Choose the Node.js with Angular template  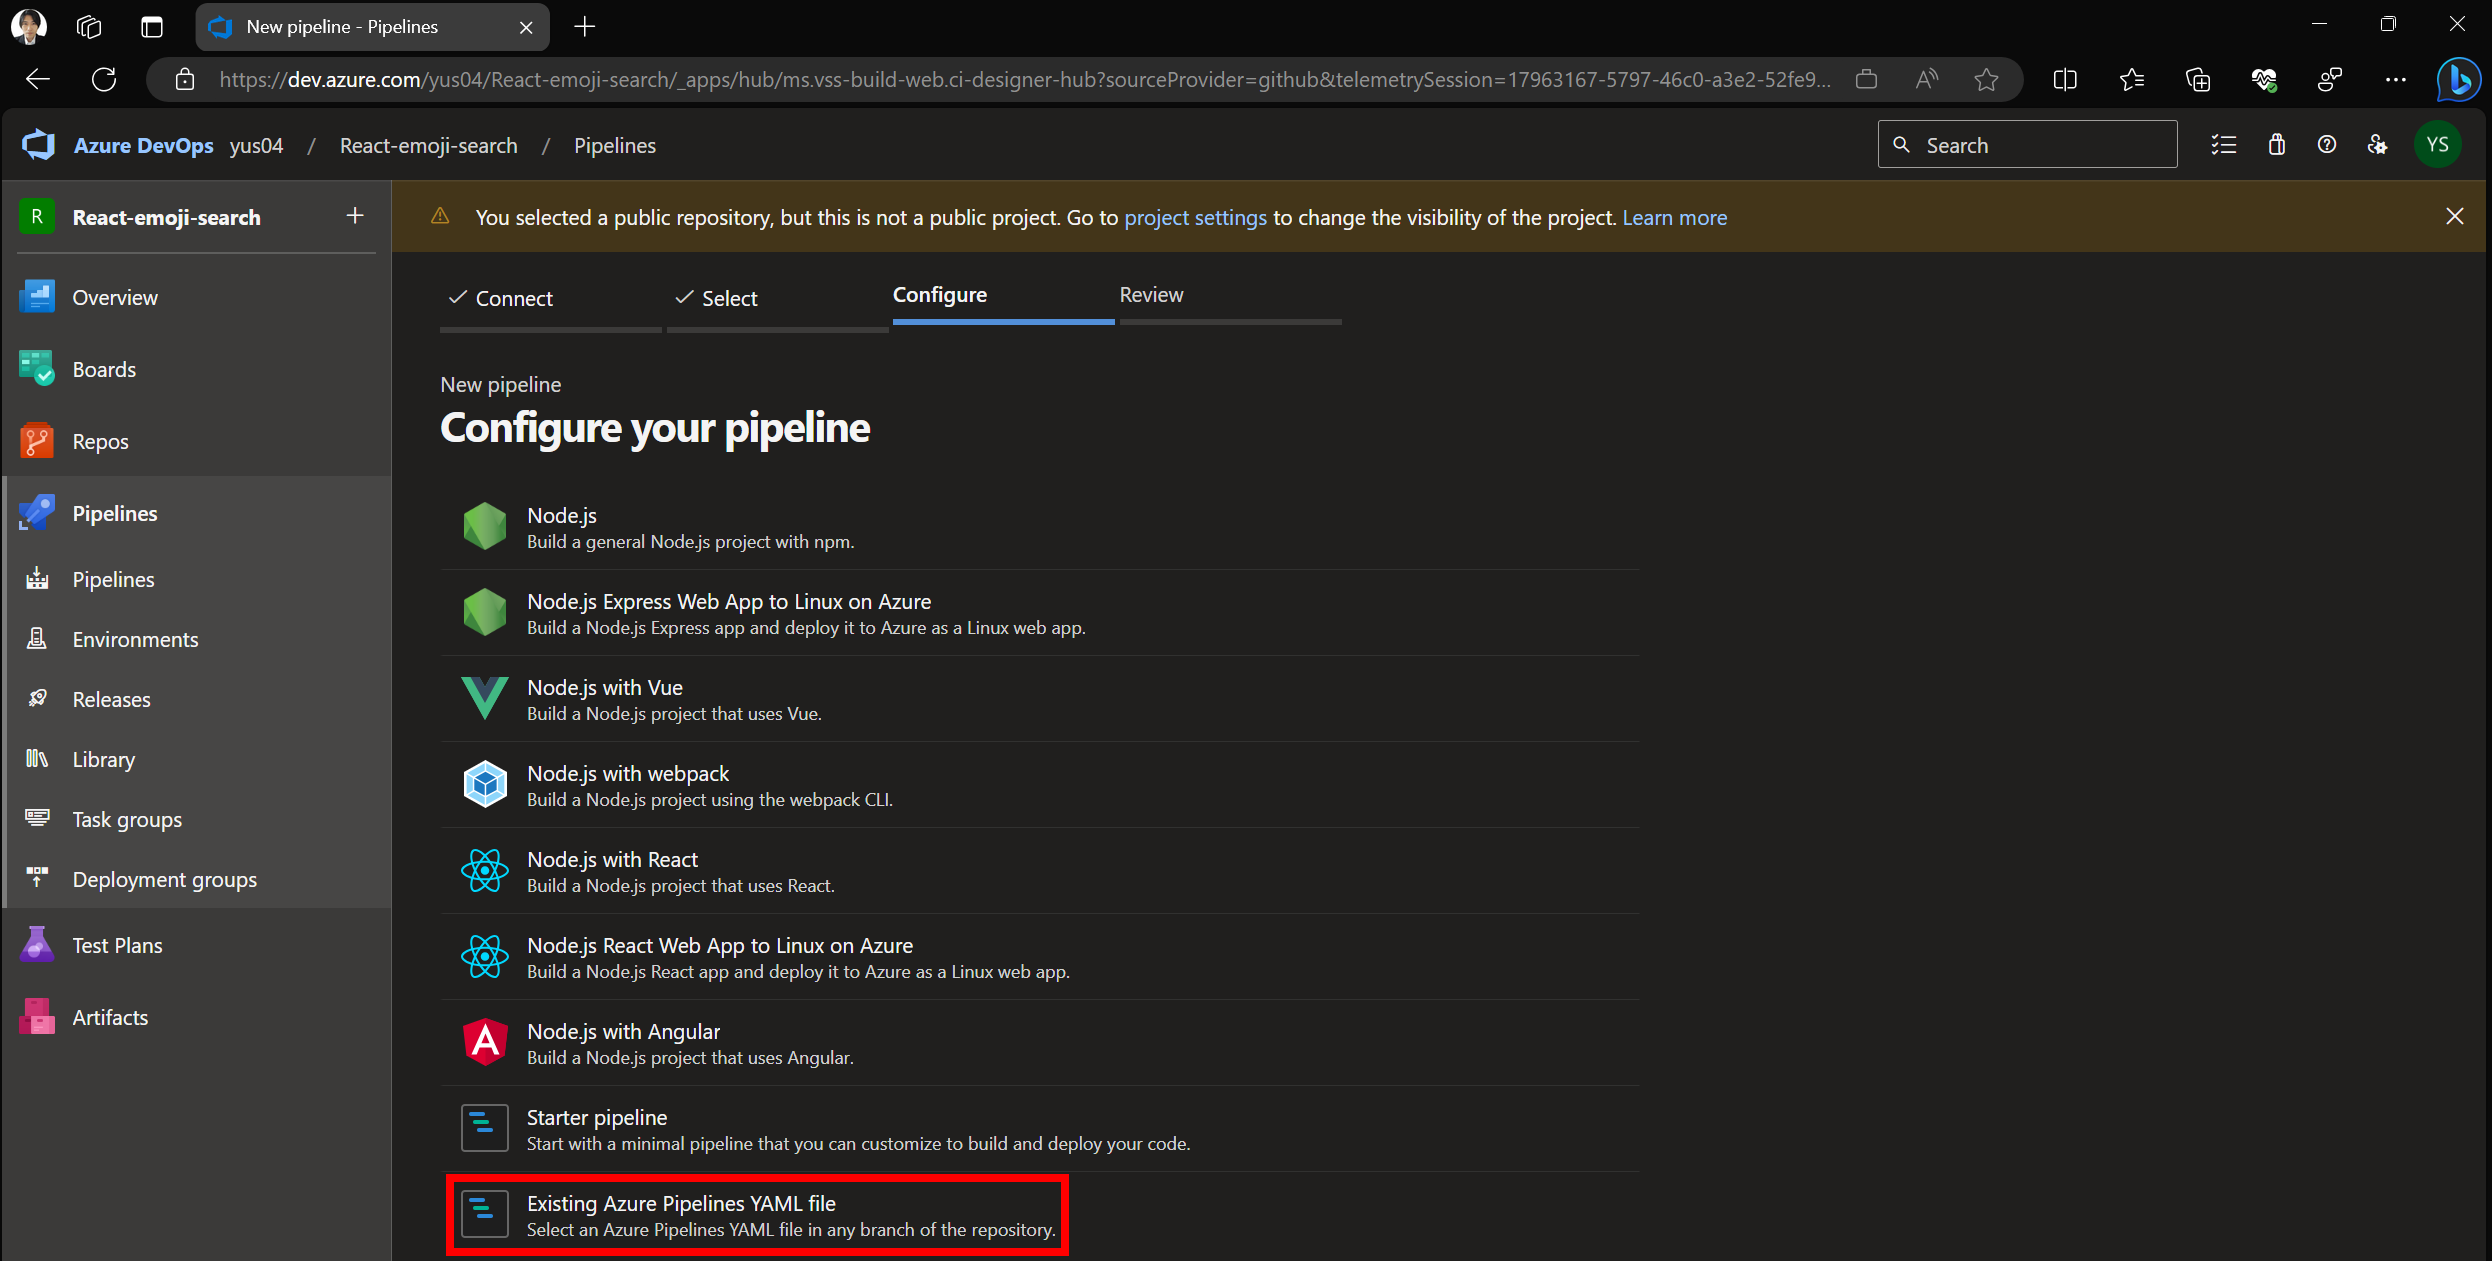pos(623,1032)
